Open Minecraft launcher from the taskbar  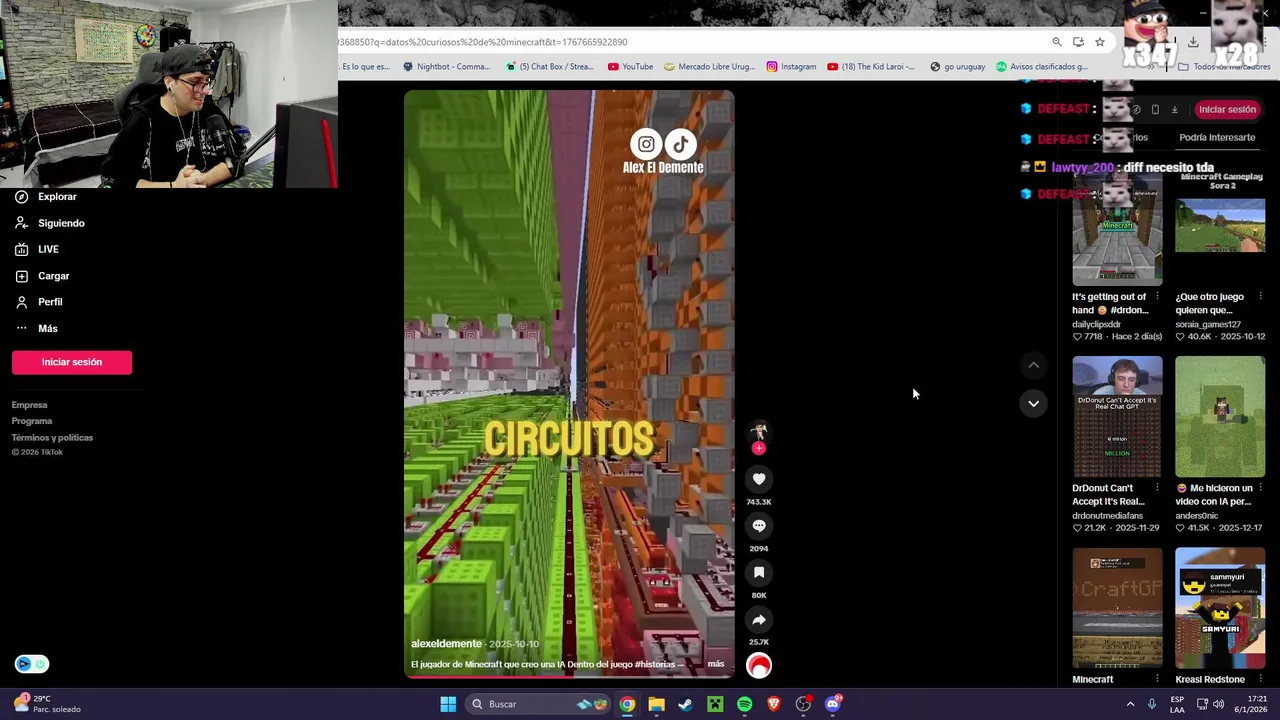point(715,704)
